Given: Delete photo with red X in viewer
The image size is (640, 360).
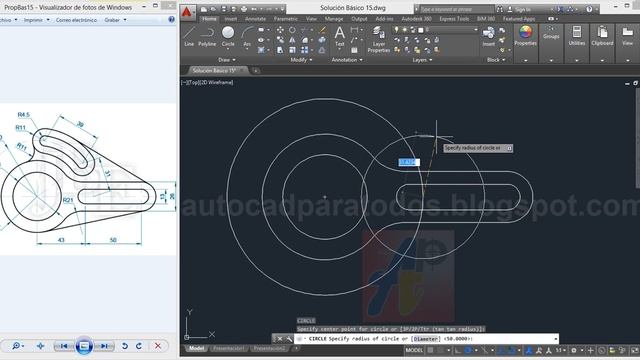Looking at the screenshot, I should [x=158, y=346].
